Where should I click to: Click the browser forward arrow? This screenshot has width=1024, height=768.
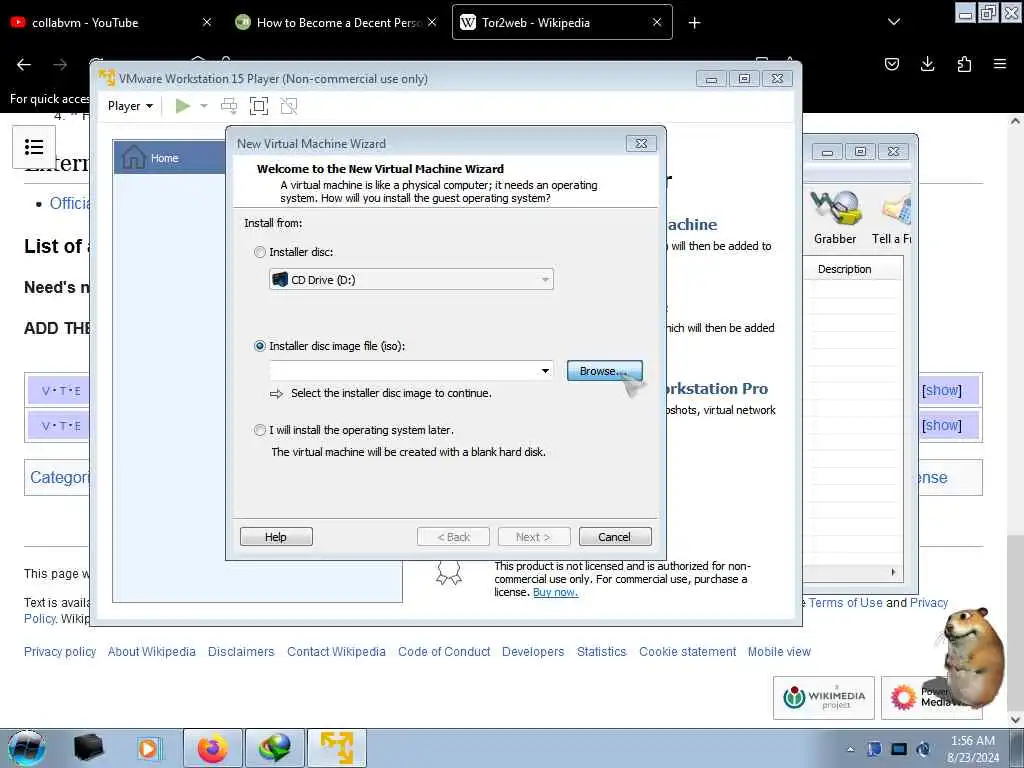point(60,64)
